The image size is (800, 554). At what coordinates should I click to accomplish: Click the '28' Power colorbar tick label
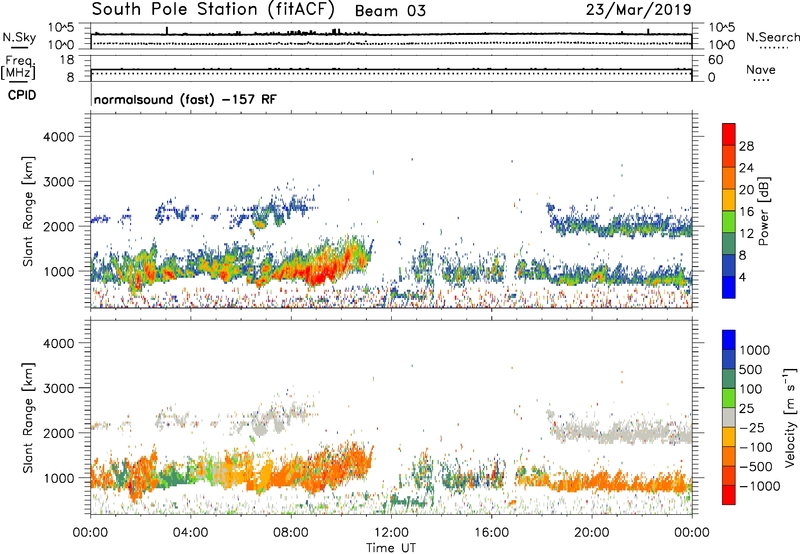click(746, 146)
